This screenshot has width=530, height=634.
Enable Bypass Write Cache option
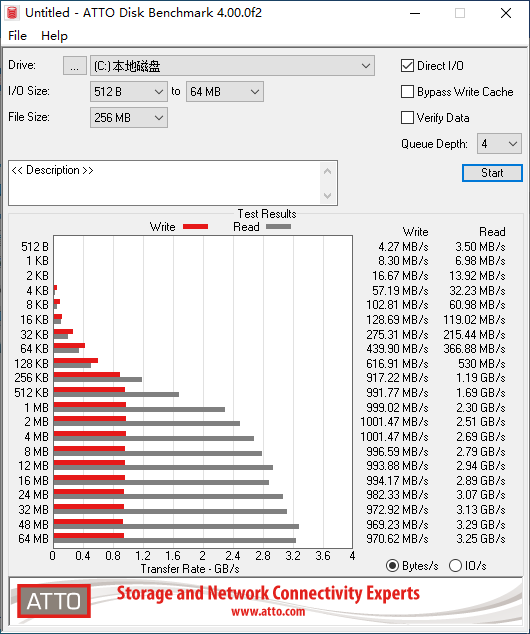tap(407, 92)
